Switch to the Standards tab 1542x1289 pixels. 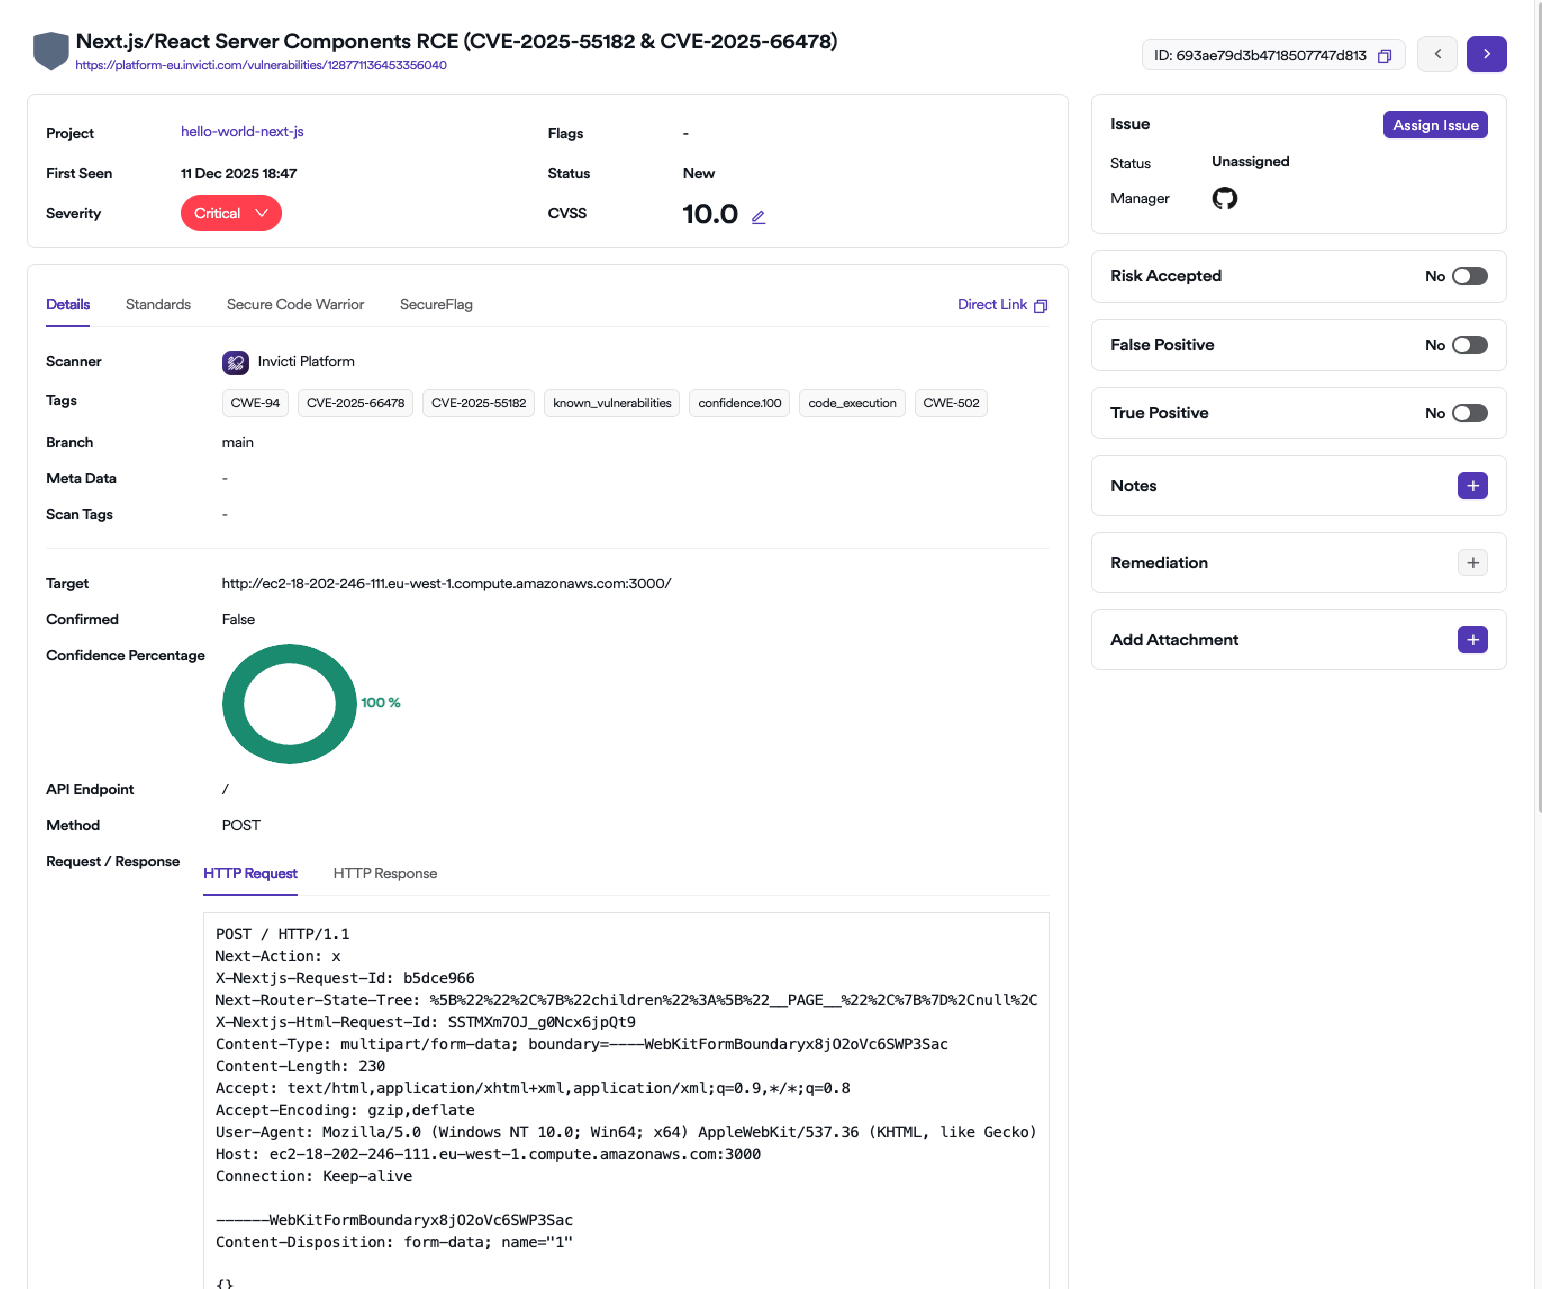point(158,304)
